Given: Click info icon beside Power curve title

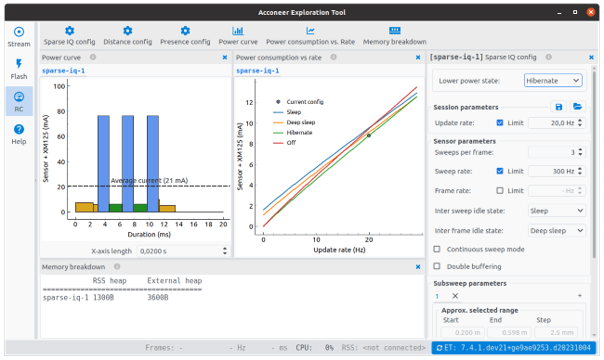Looking at the screenshot, I should click(93, 57).
